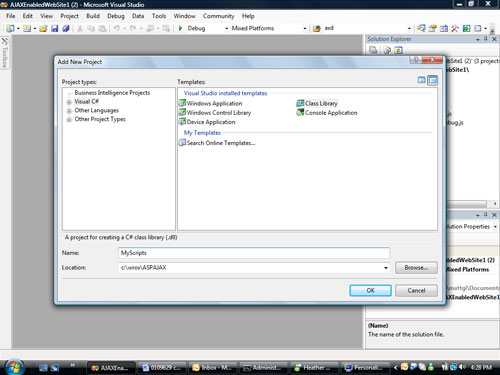This screenshot has height=375, width=500.
Task: Open Solution Explorer window position dropdown
Action: coord(478,39)
